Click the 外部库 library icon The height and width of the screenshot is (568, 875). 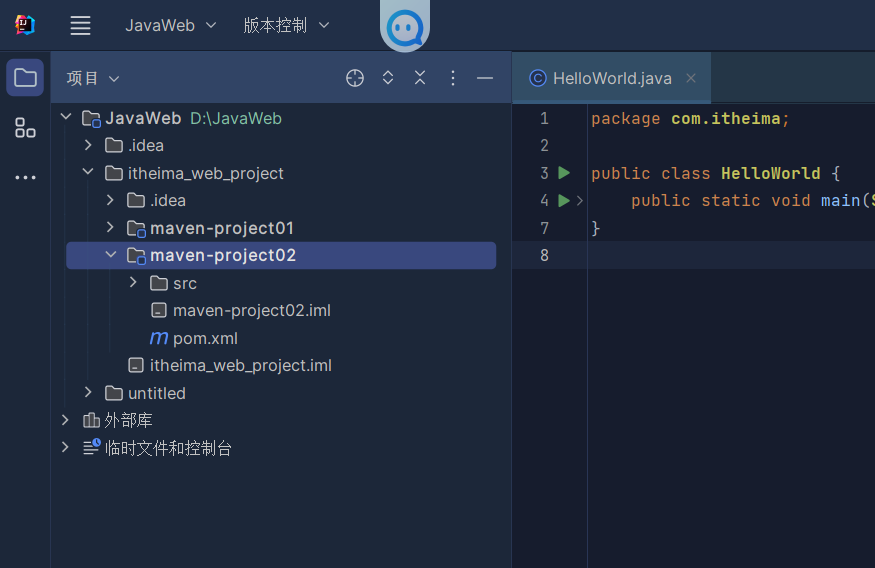pos(91,420)
